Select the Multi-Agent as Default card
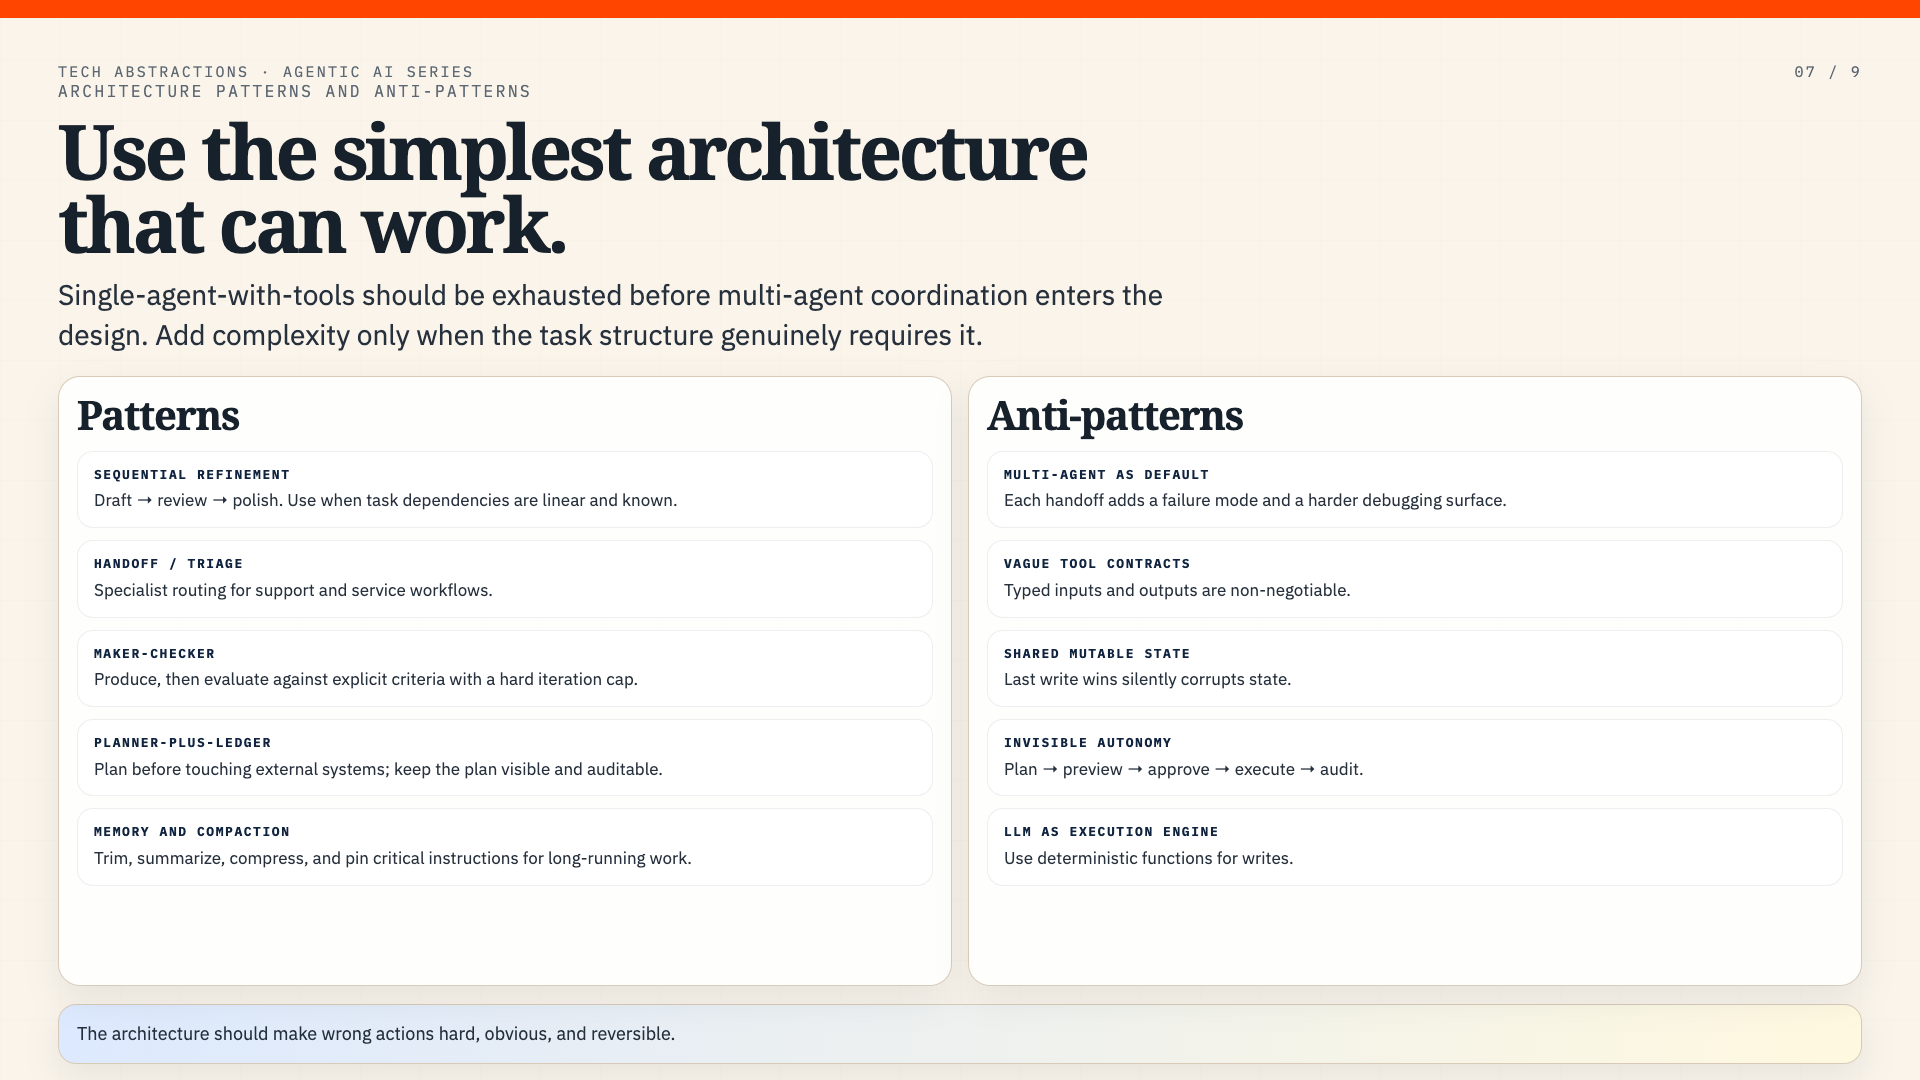 pos(1415,489)
